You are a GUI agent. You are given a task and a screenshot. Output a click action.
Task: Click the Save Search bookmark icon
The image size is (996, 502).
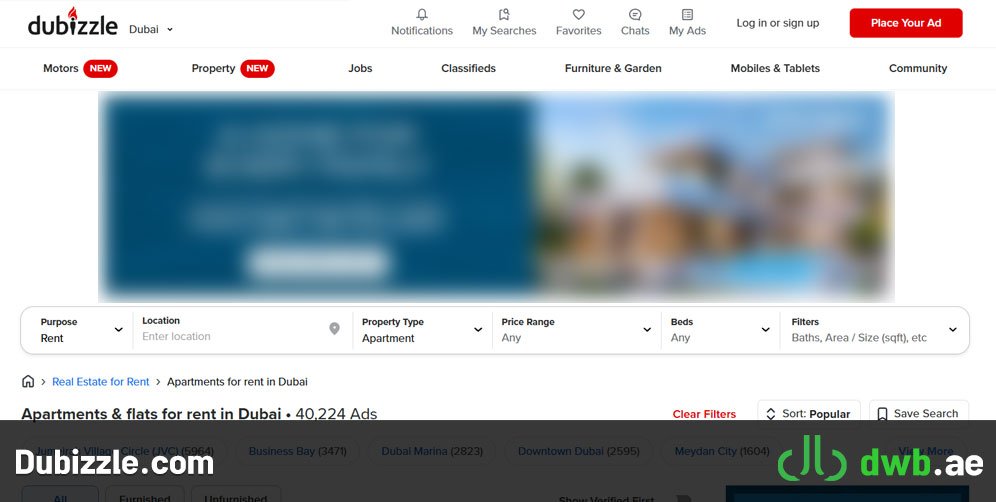pyautogui.click(x=882, y=414)
